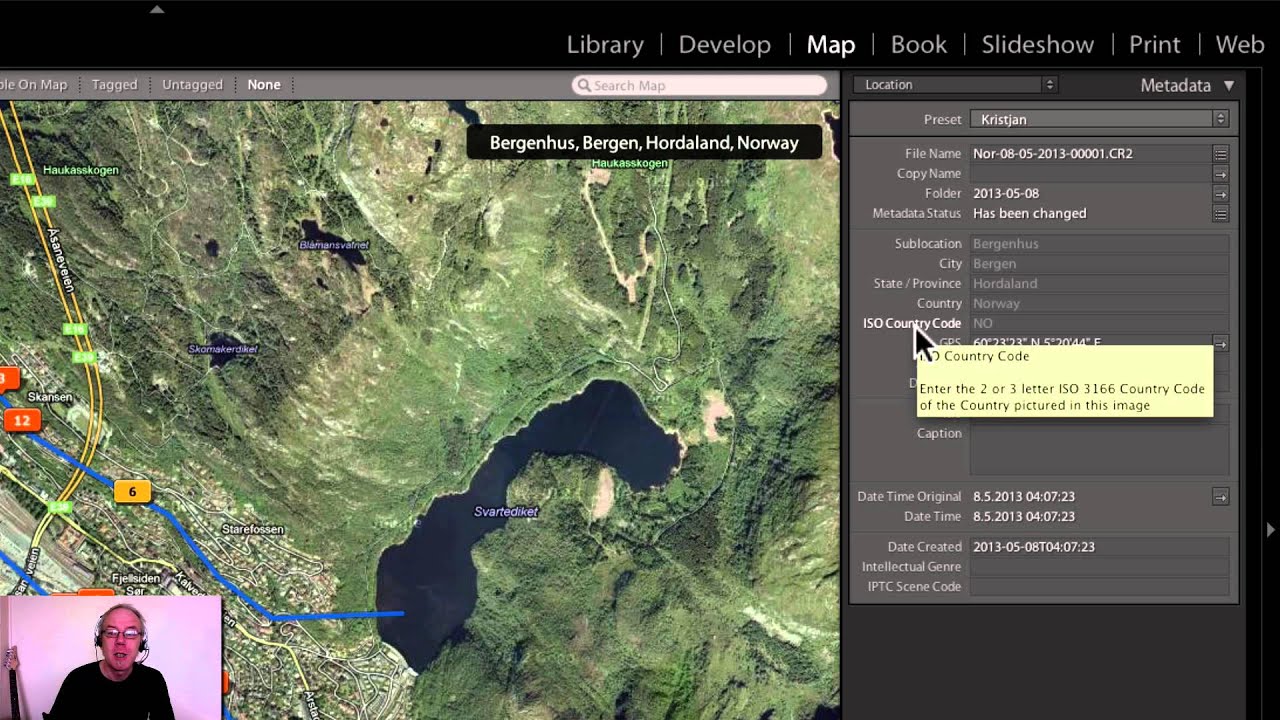Viewport: 1280px width, 720px height.
Task: Click the State / Province field showing Hordaland
Action: point(1099,284)
